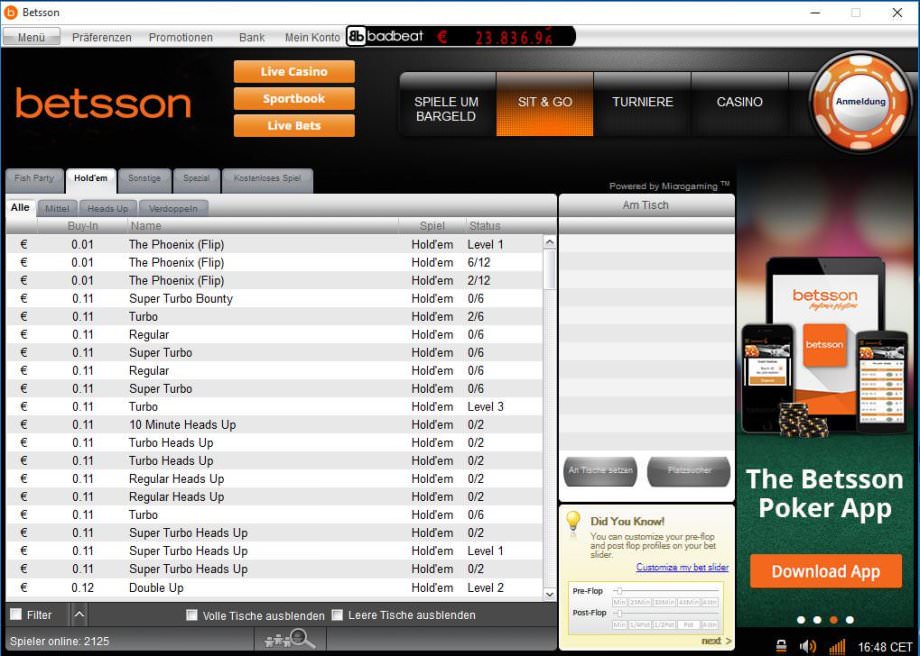Click the badbeat jackpot logo
920x656 pixels.
pyautogui.click(x=386, y=36)
